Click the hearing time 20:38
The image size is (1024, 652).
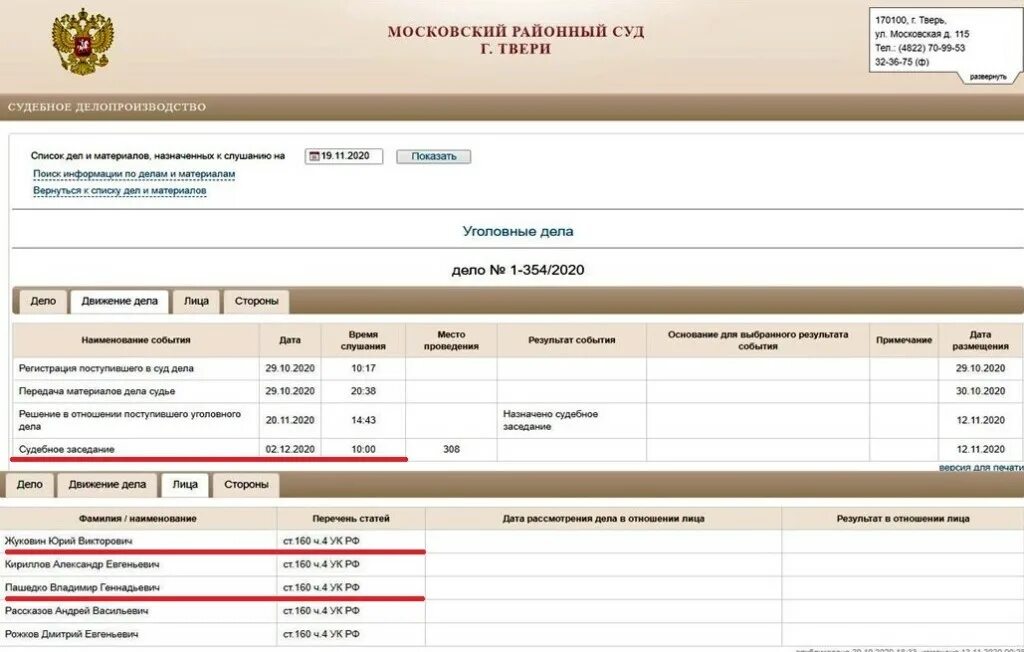(363, 391)
